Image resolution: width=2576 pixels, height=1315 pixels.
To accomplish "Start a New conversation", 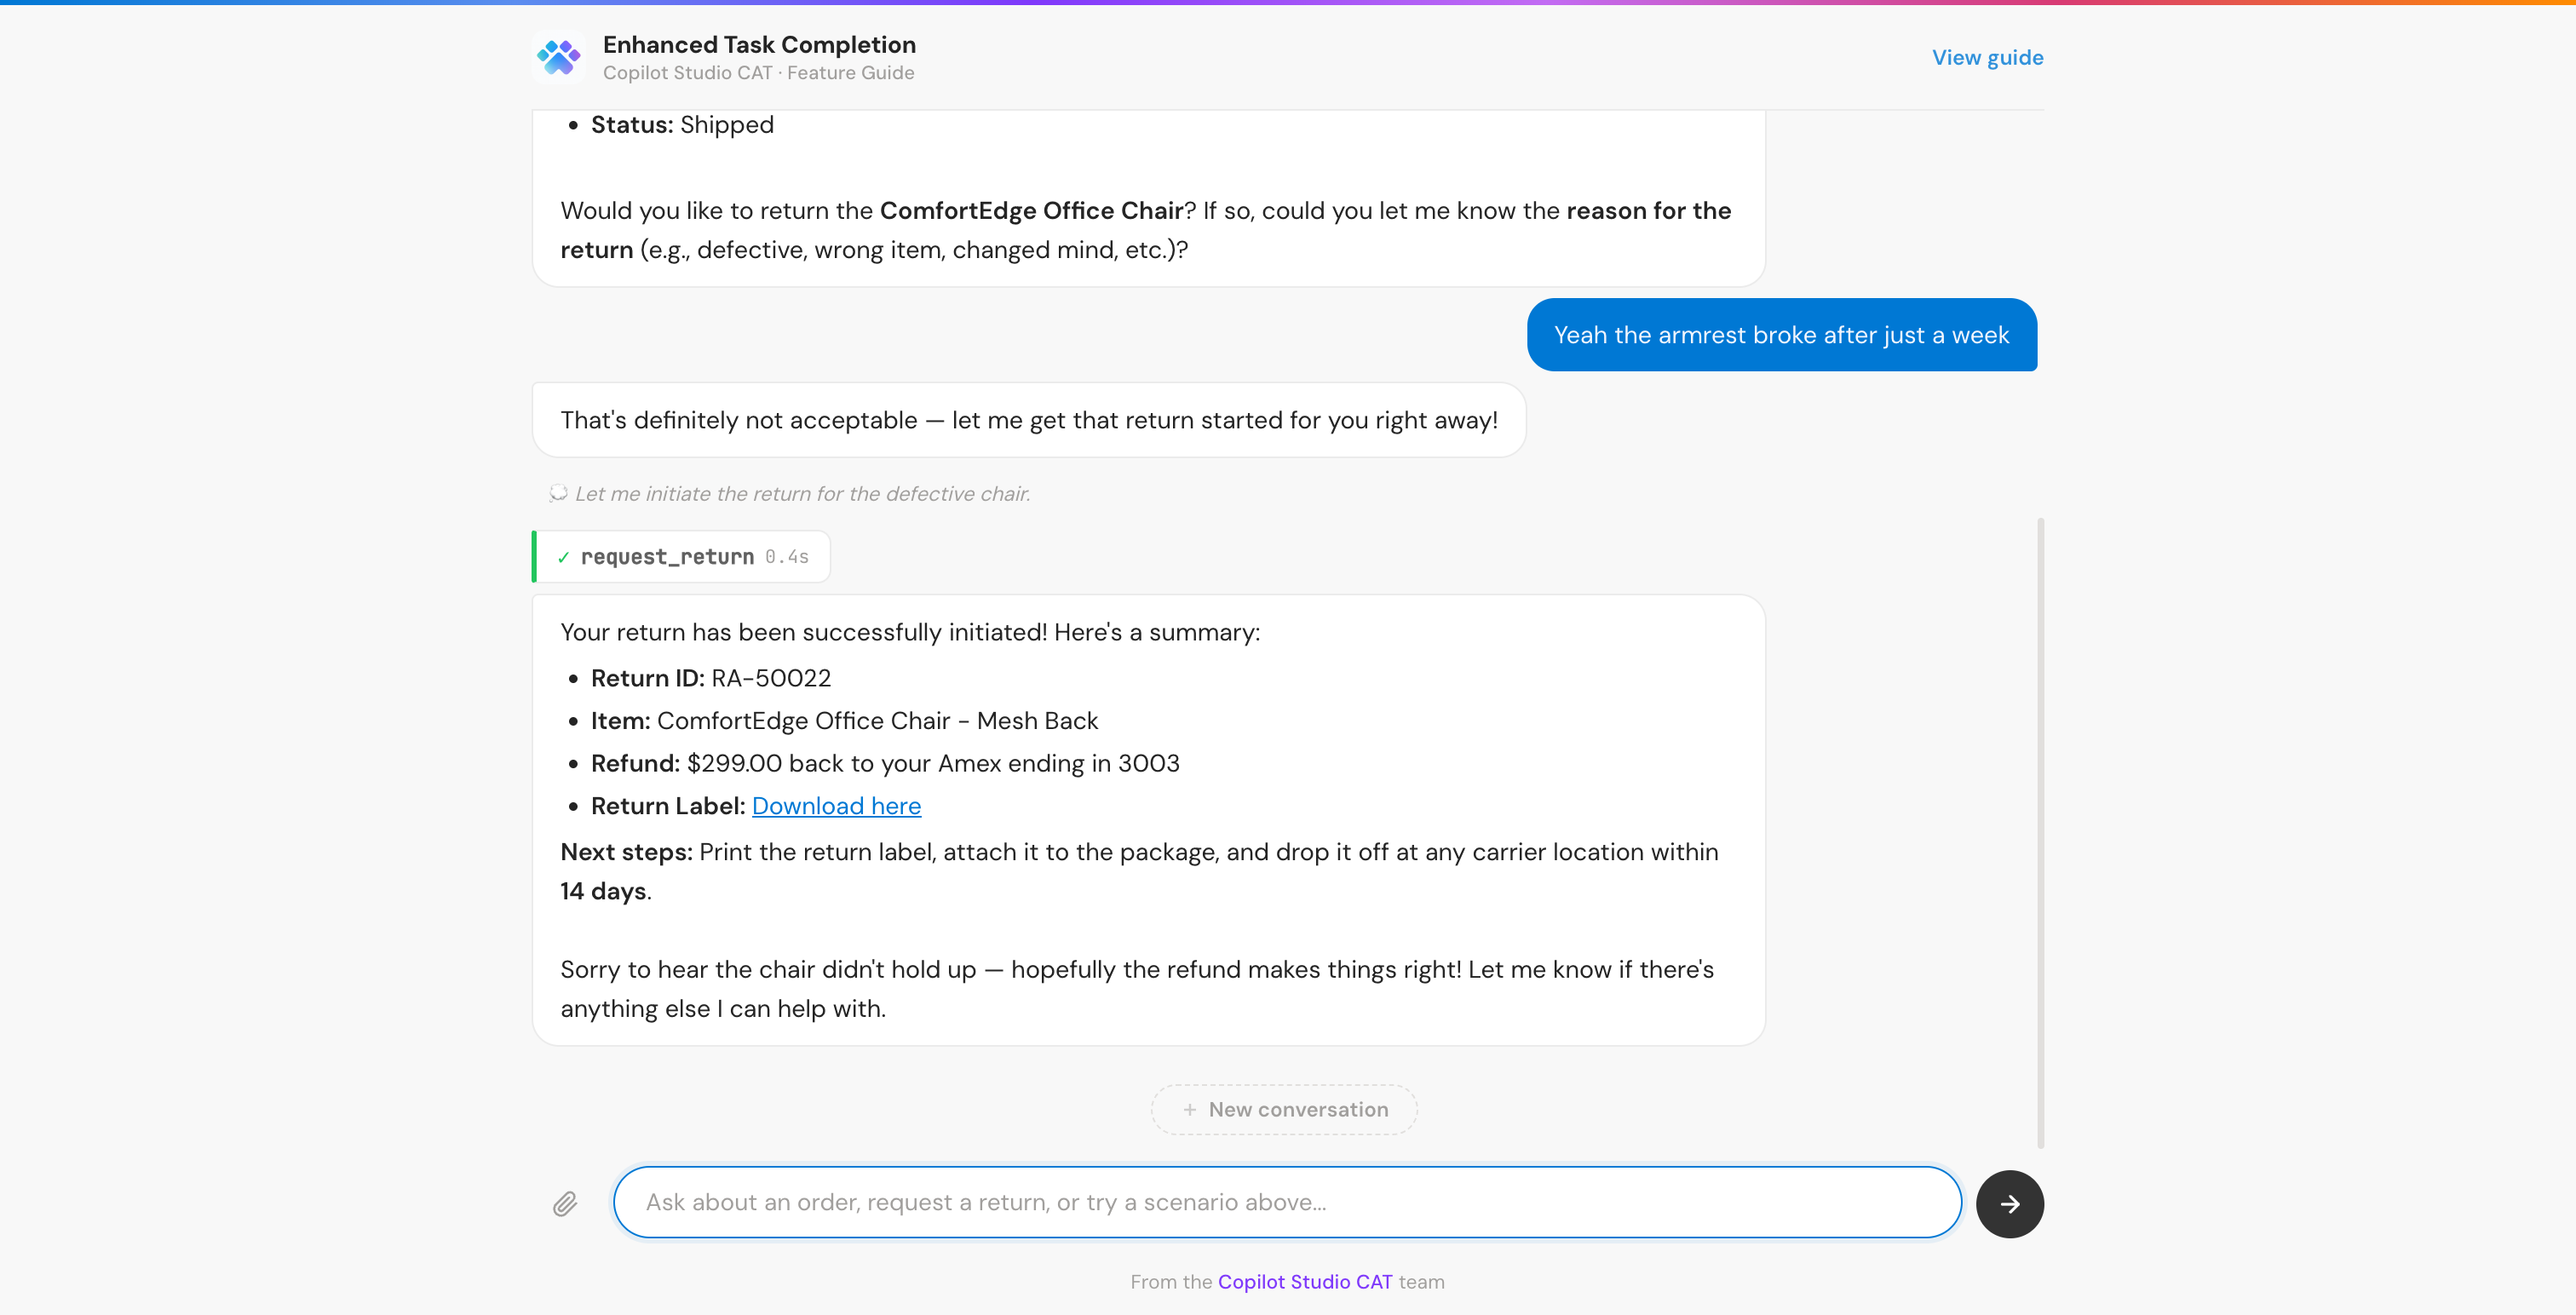I will [x=1283, y=1109].
